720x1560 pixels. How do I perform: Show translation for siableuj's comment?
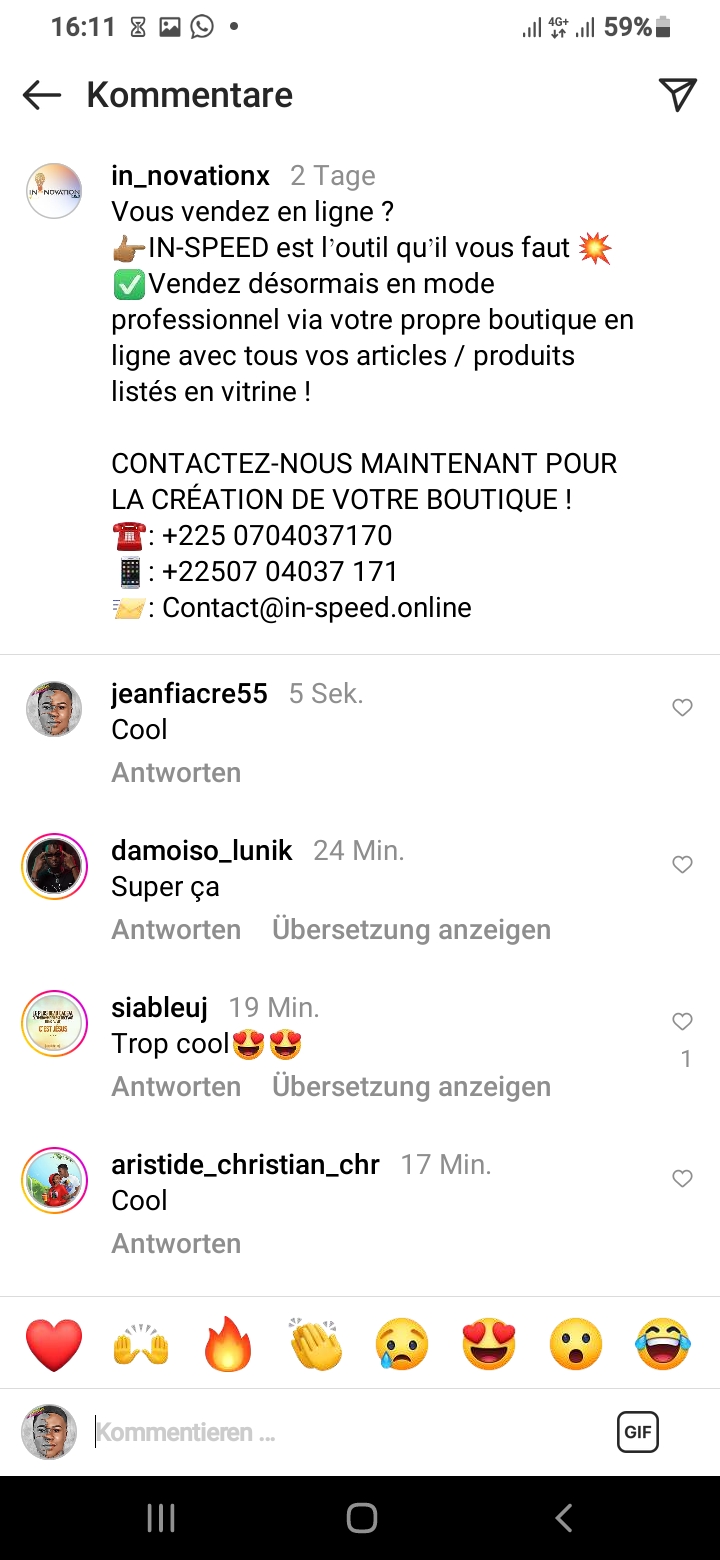411,1087
